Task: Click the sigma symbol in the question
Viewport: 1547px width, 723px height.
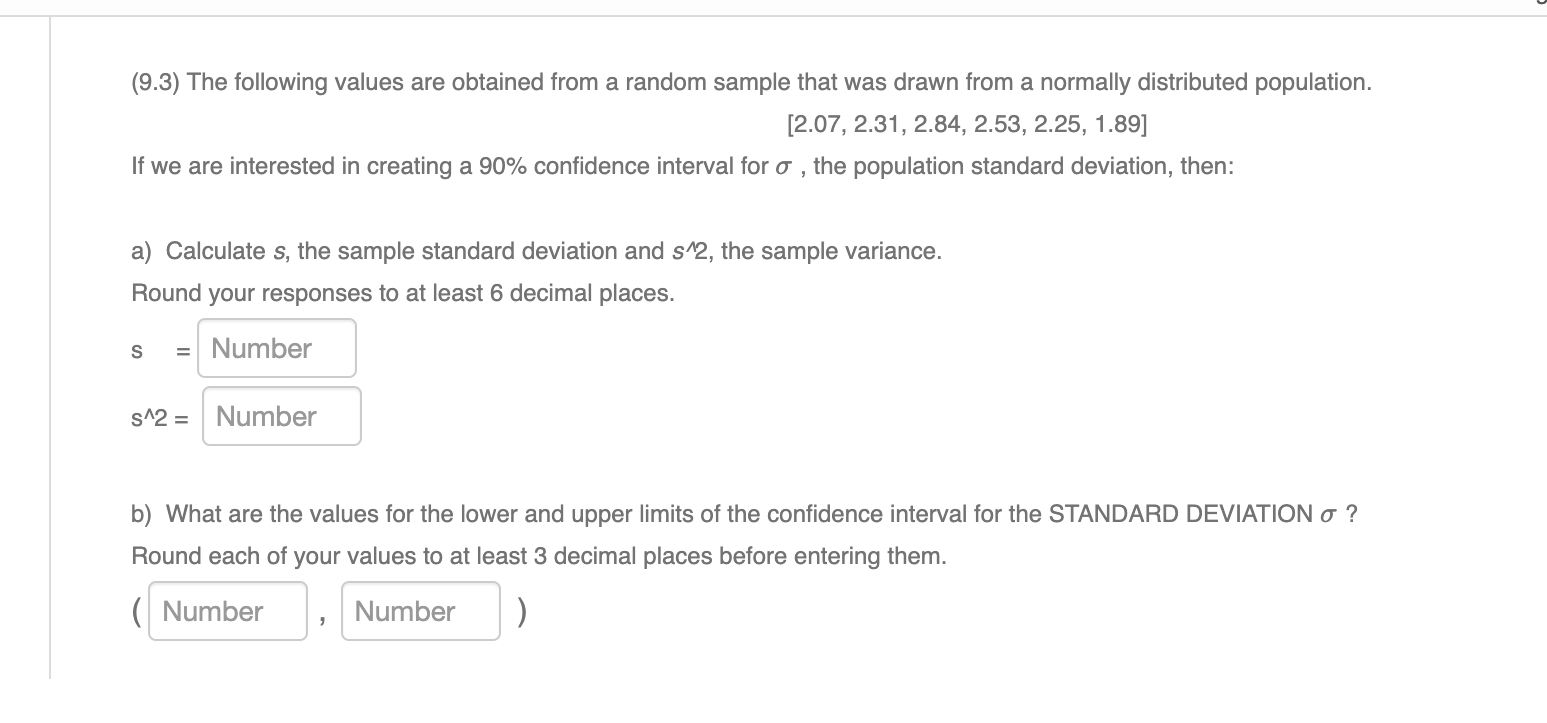Action: pyautogui.click(x=783, y=166)
